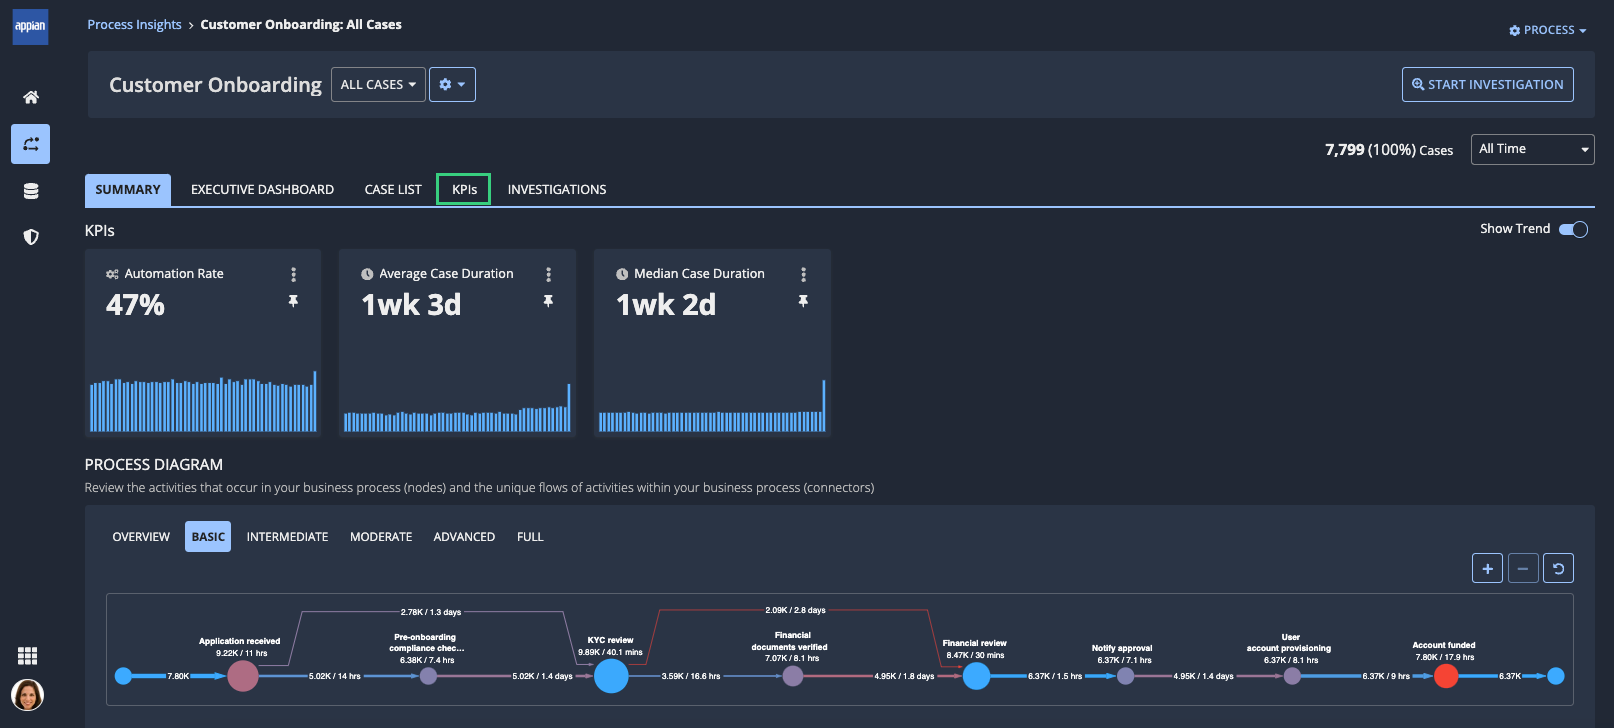The height and width of the screenshot is (728, 1614).
Task: Click the process start node
Action: tap(123, 676)
